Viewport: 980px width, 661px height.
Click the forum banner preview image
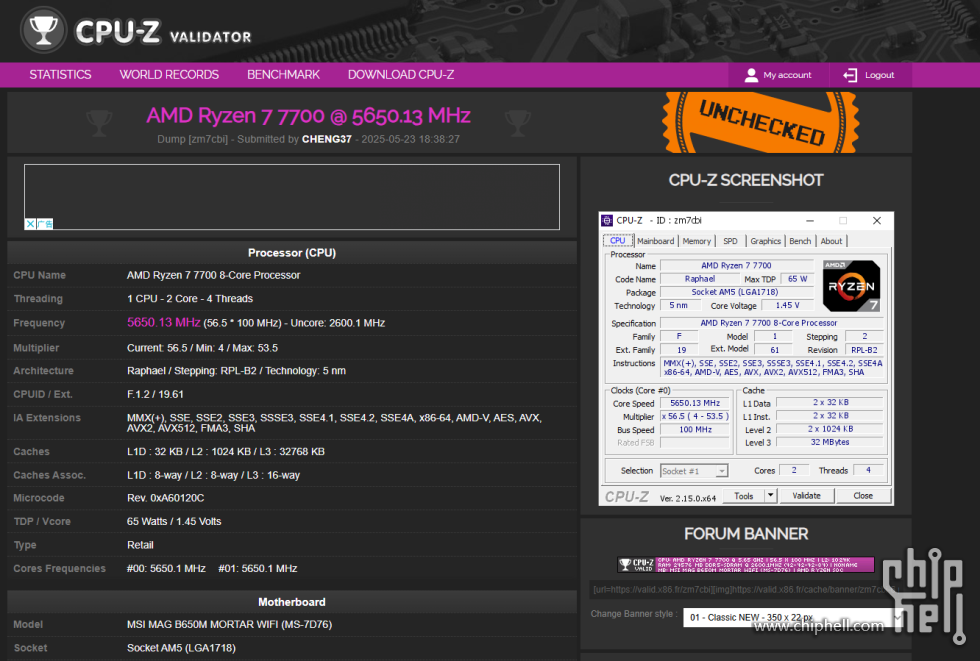pyautogui.click(x=746, y=565)
